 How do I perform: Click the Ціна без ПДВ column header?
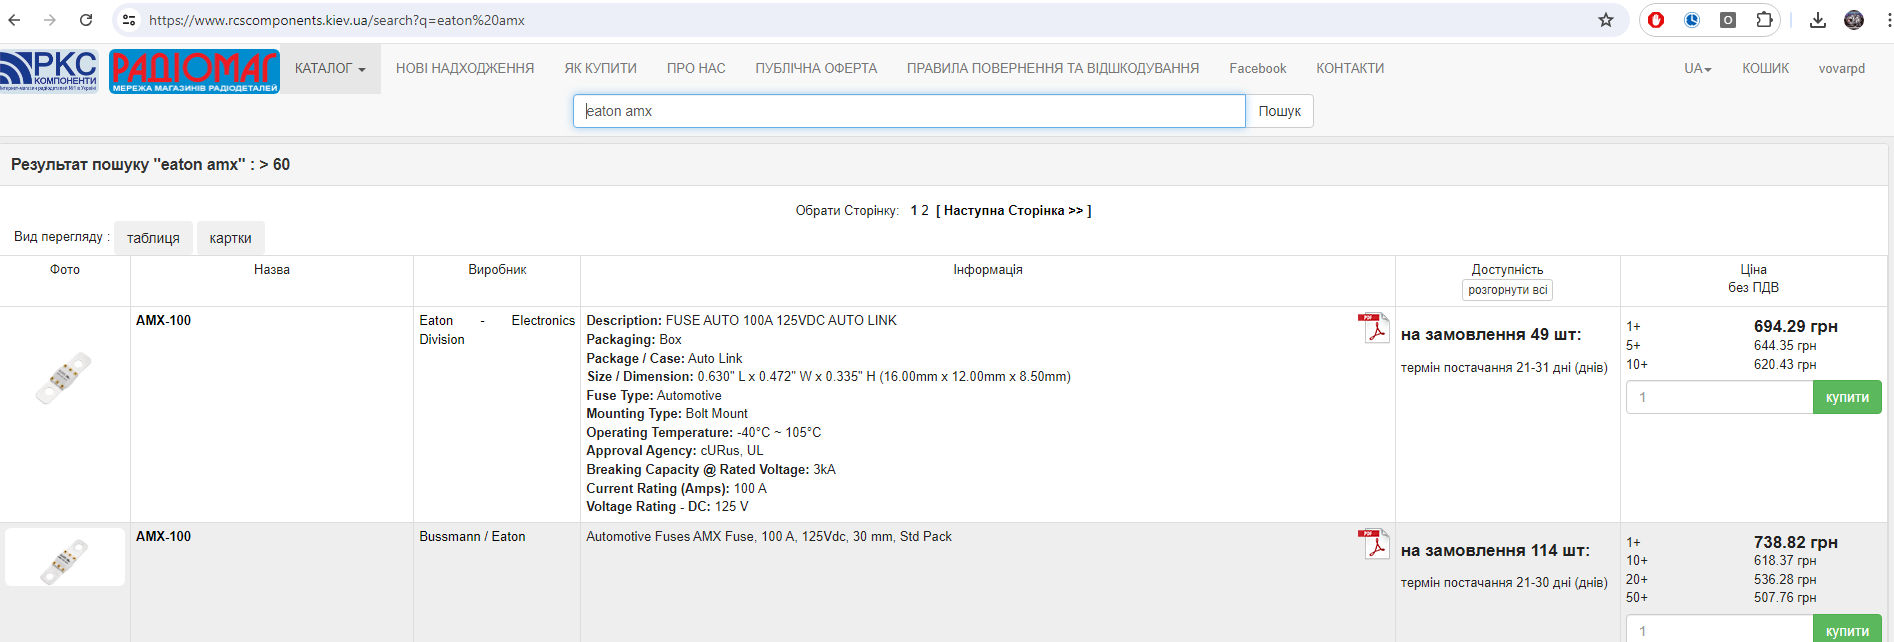[x=1753, y=279]
